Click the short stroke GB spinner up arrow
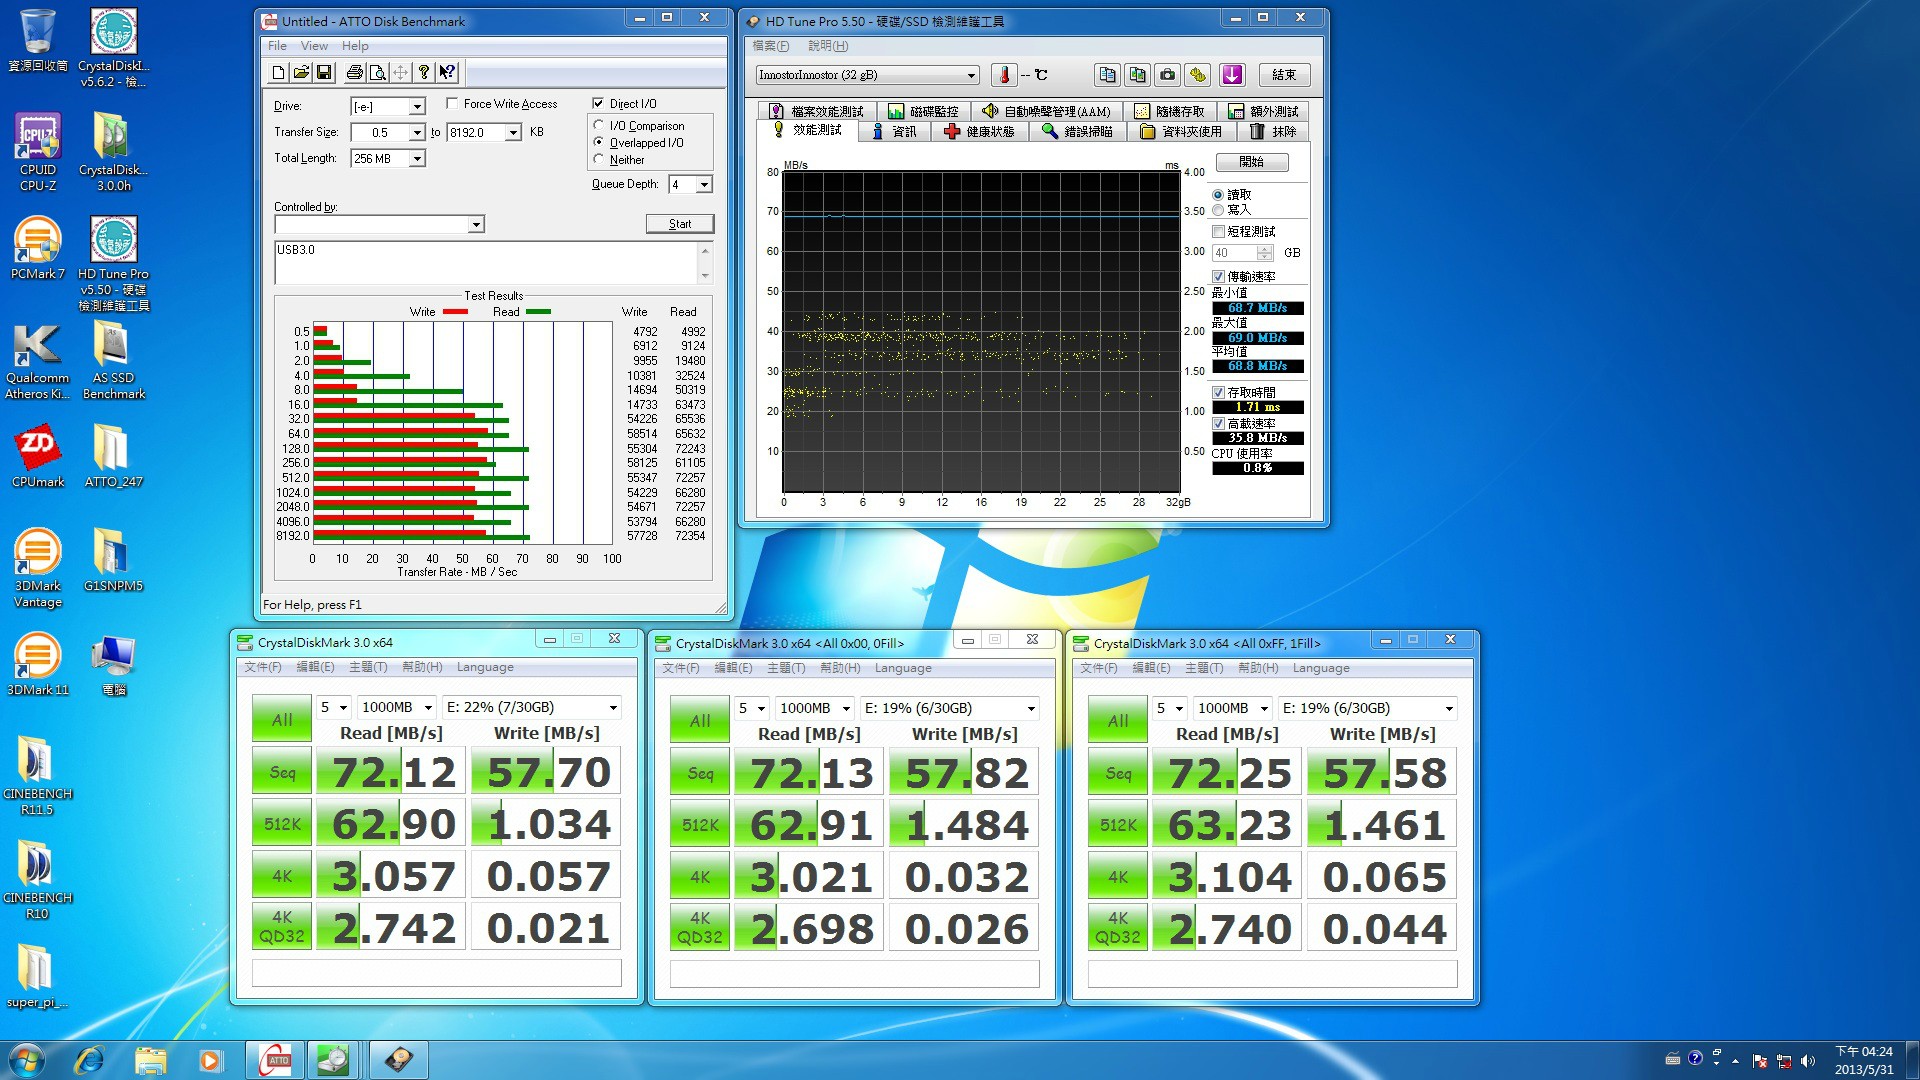 (1265, 249)
